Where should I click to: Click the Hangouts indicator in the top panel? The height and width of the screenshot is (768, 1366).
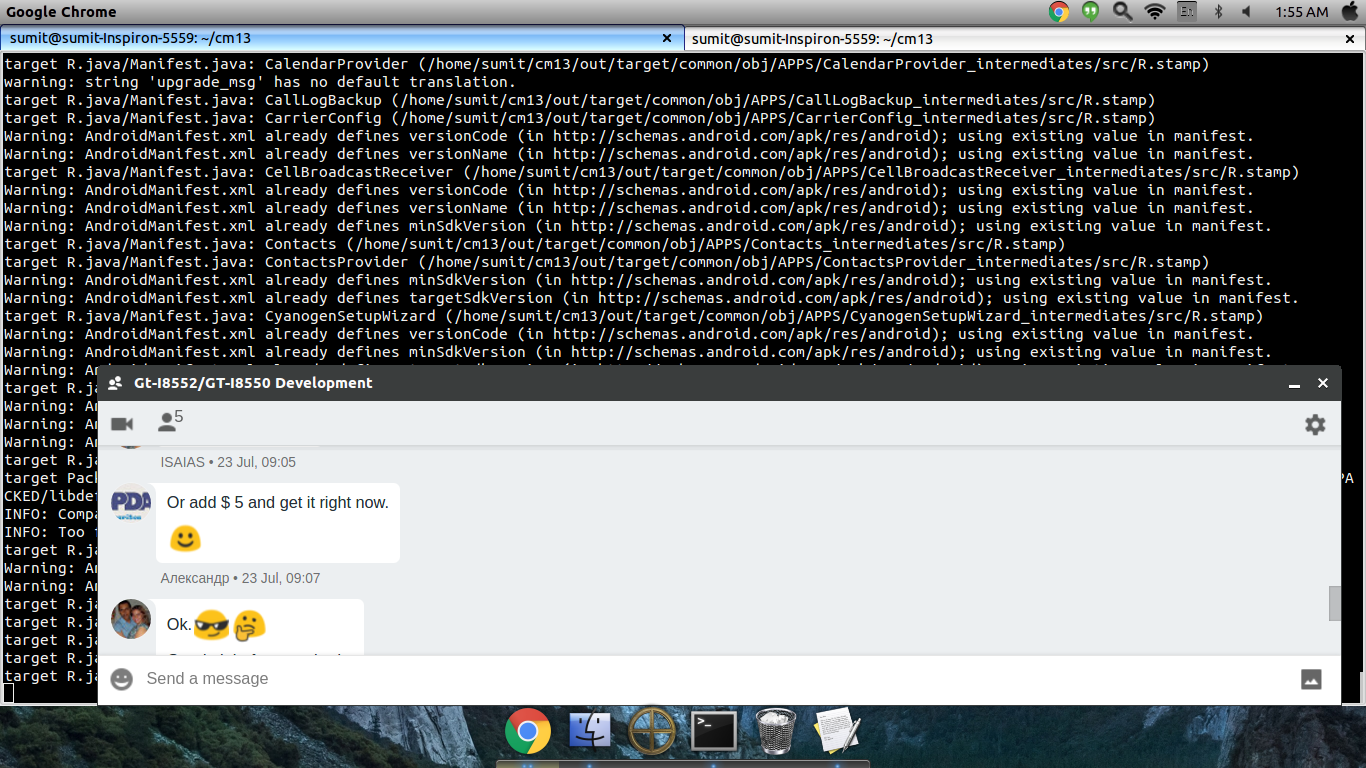pos(1090,12)
